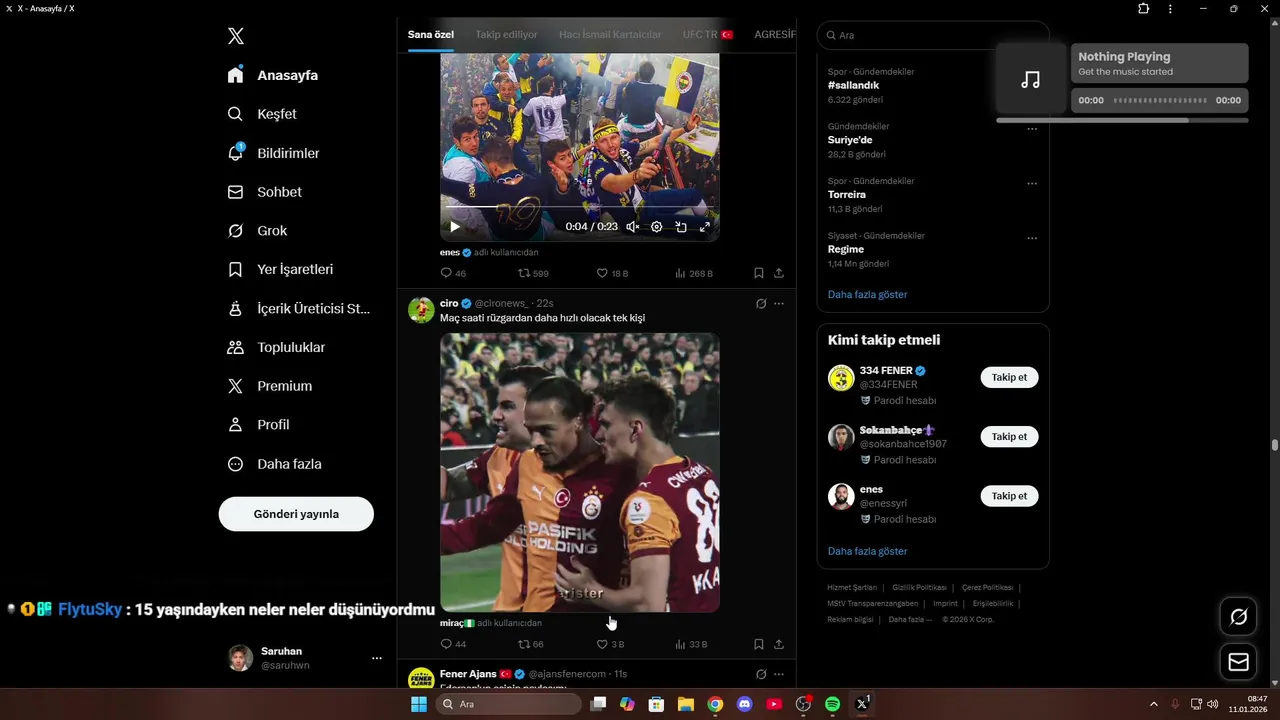The image size is (1280, 720).
Task: Open Spotify from taskbar
Action: click(x=832, y=704)
